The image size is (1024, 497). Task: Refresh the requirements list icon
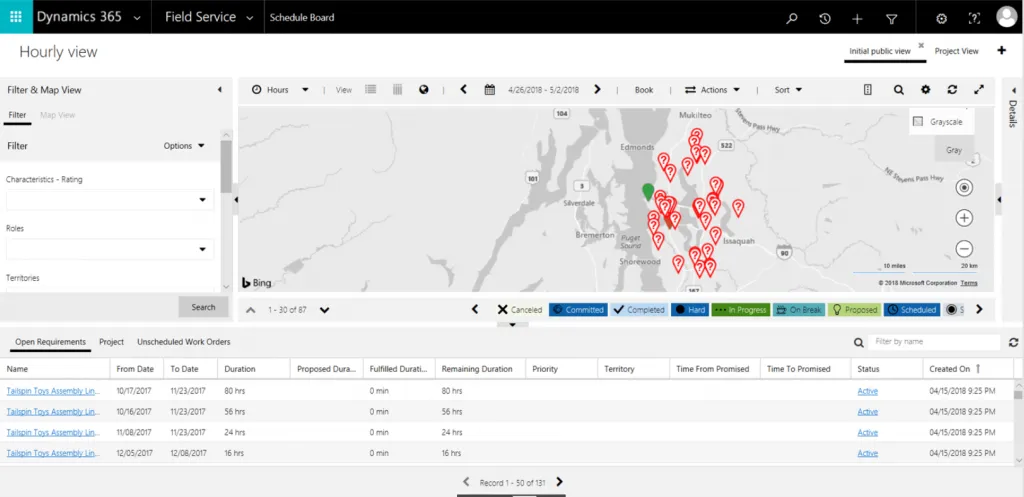point(1014,342)
